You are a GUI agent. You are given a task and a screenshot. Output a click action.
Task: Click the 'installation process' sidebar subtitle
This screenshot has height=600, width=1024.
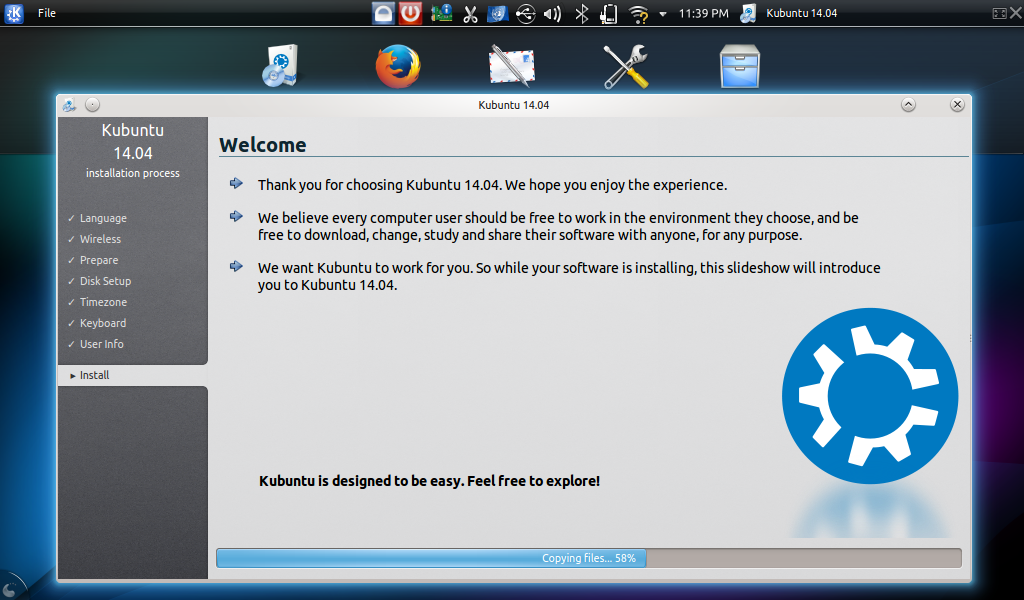click(x=133, y=173)
